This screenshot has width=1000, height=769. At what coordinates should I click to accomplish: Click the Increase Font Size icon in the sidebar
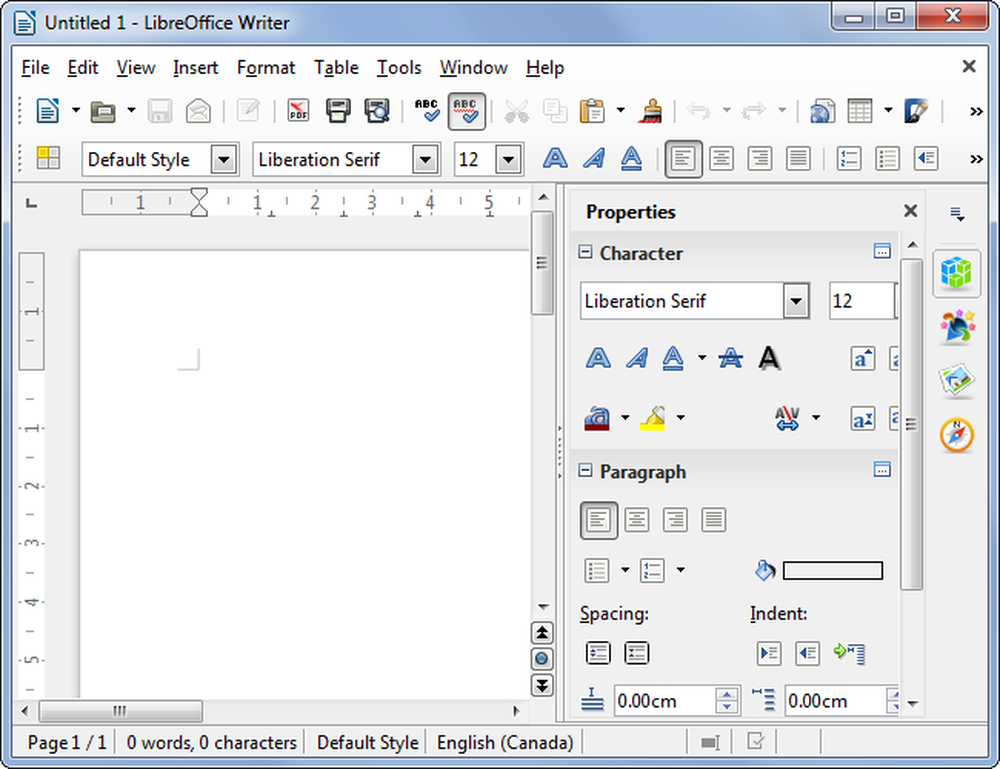pos(863,358)
